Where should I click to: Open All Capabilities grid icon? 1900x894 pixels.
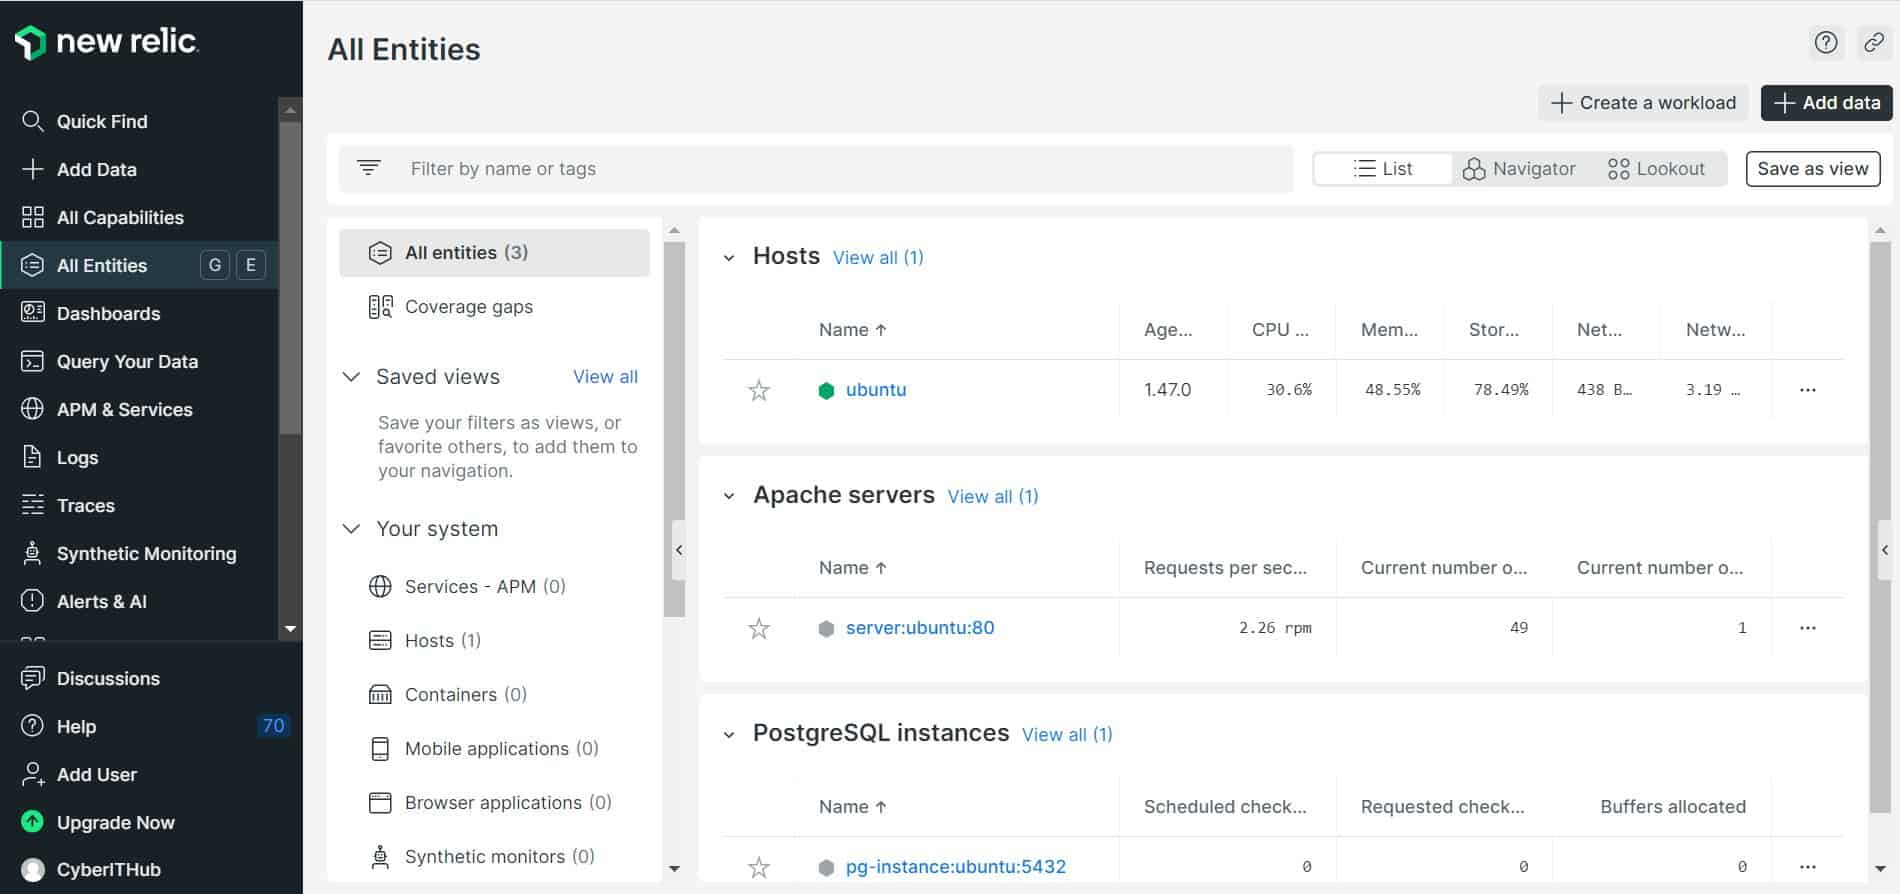[32, 217]
